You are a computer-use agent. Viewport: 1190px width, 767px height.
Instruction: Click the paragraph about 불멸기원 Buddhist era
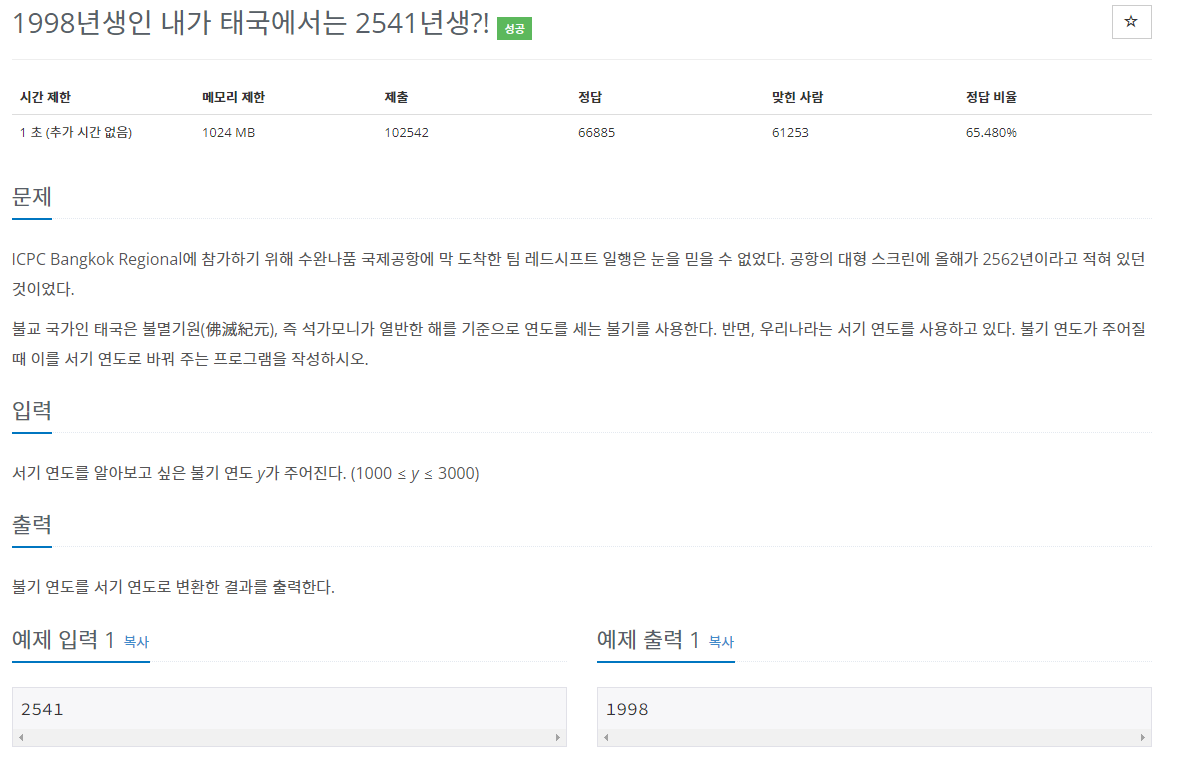tap(578, 344)
